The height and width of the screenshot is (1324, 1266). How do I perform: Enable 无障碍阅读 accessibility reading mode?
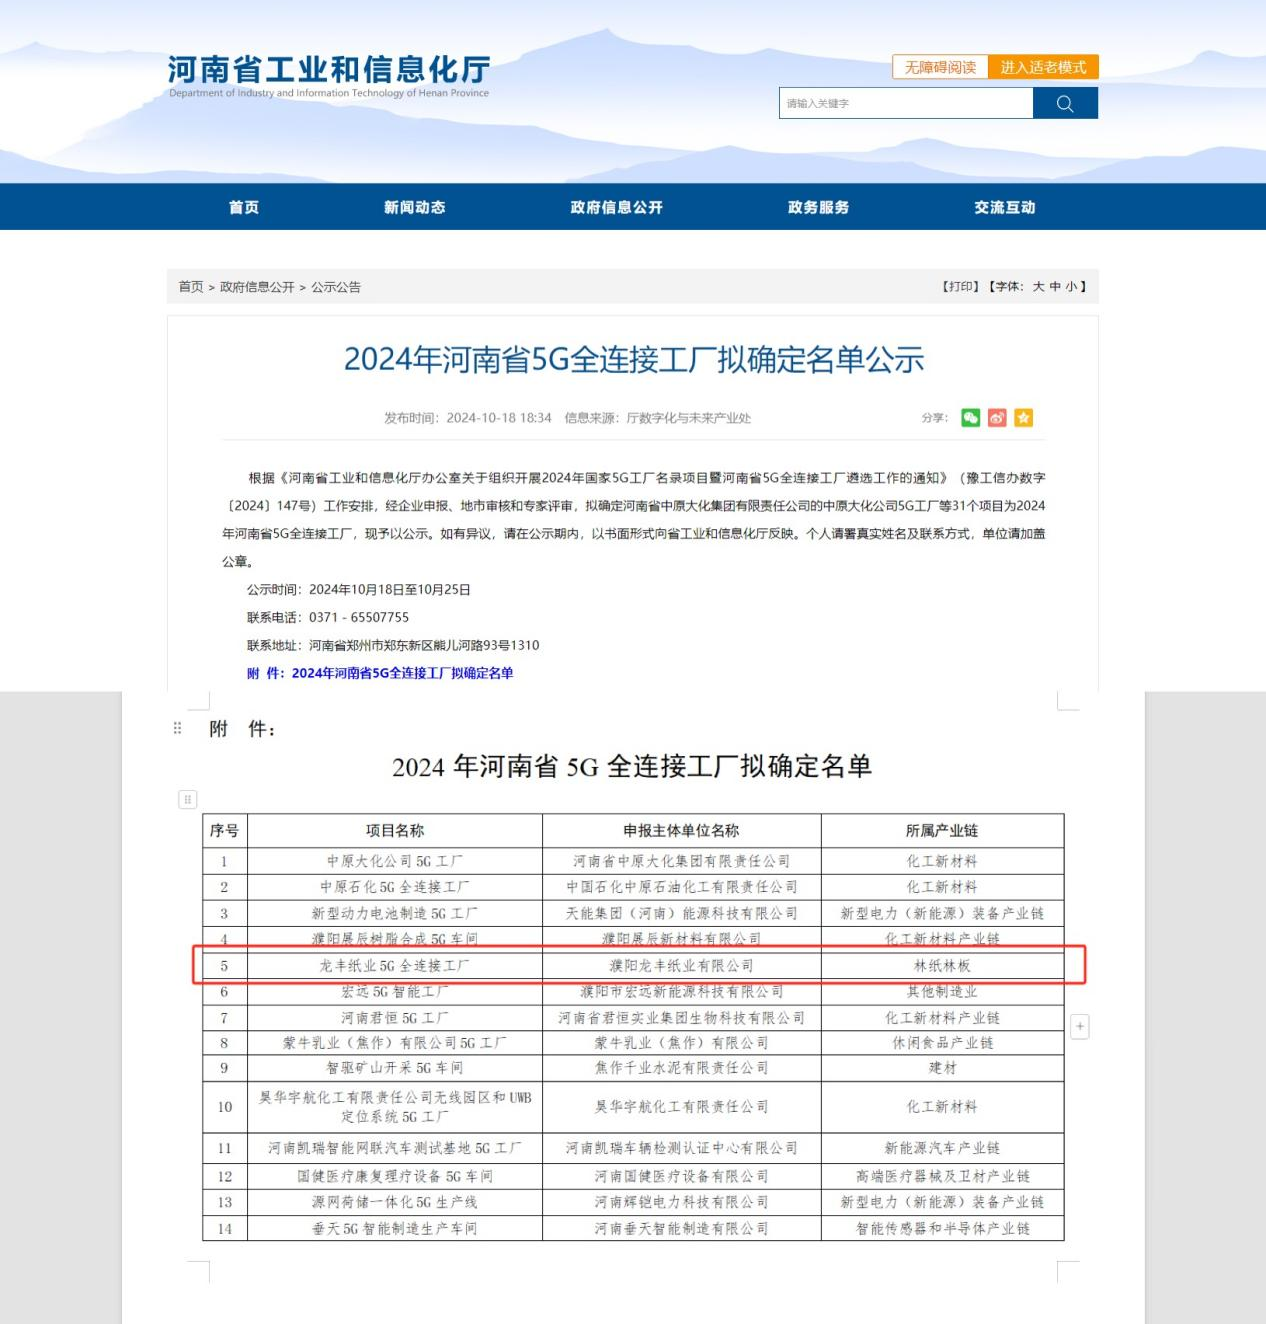[940, 67]
